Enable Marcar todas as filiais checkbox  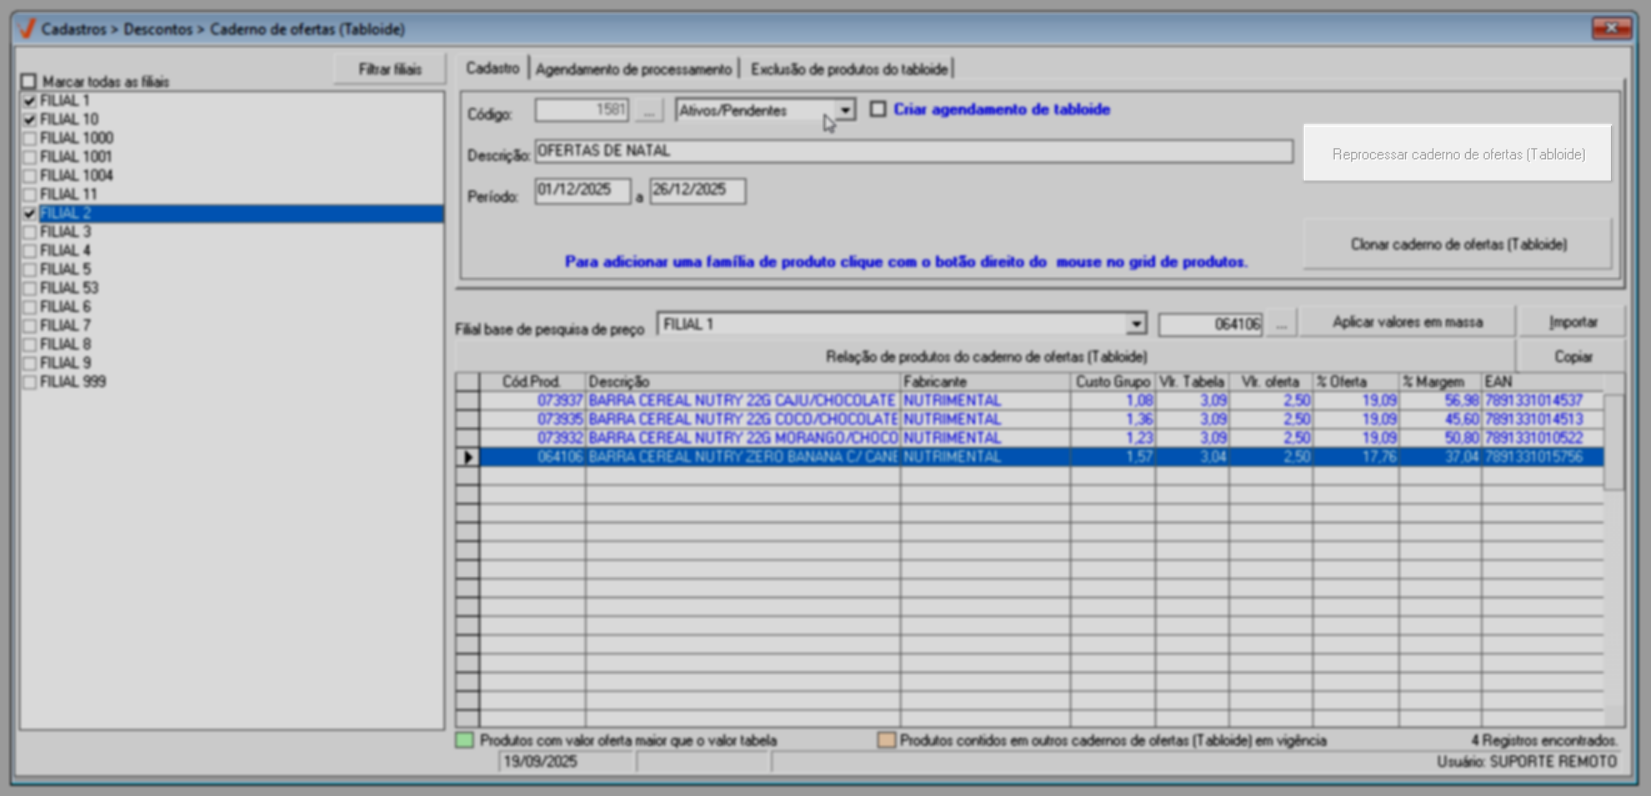[29, 82]
